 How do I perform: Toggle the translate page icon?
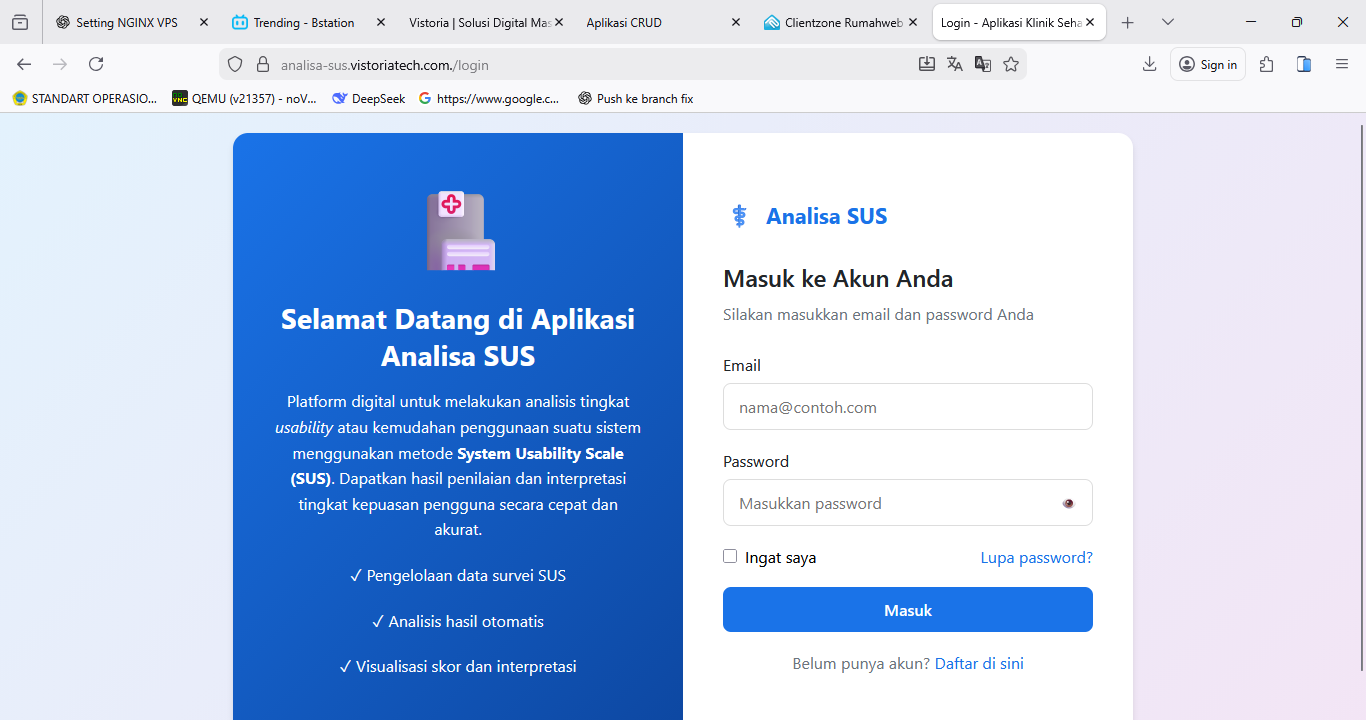tap(954, 63)
